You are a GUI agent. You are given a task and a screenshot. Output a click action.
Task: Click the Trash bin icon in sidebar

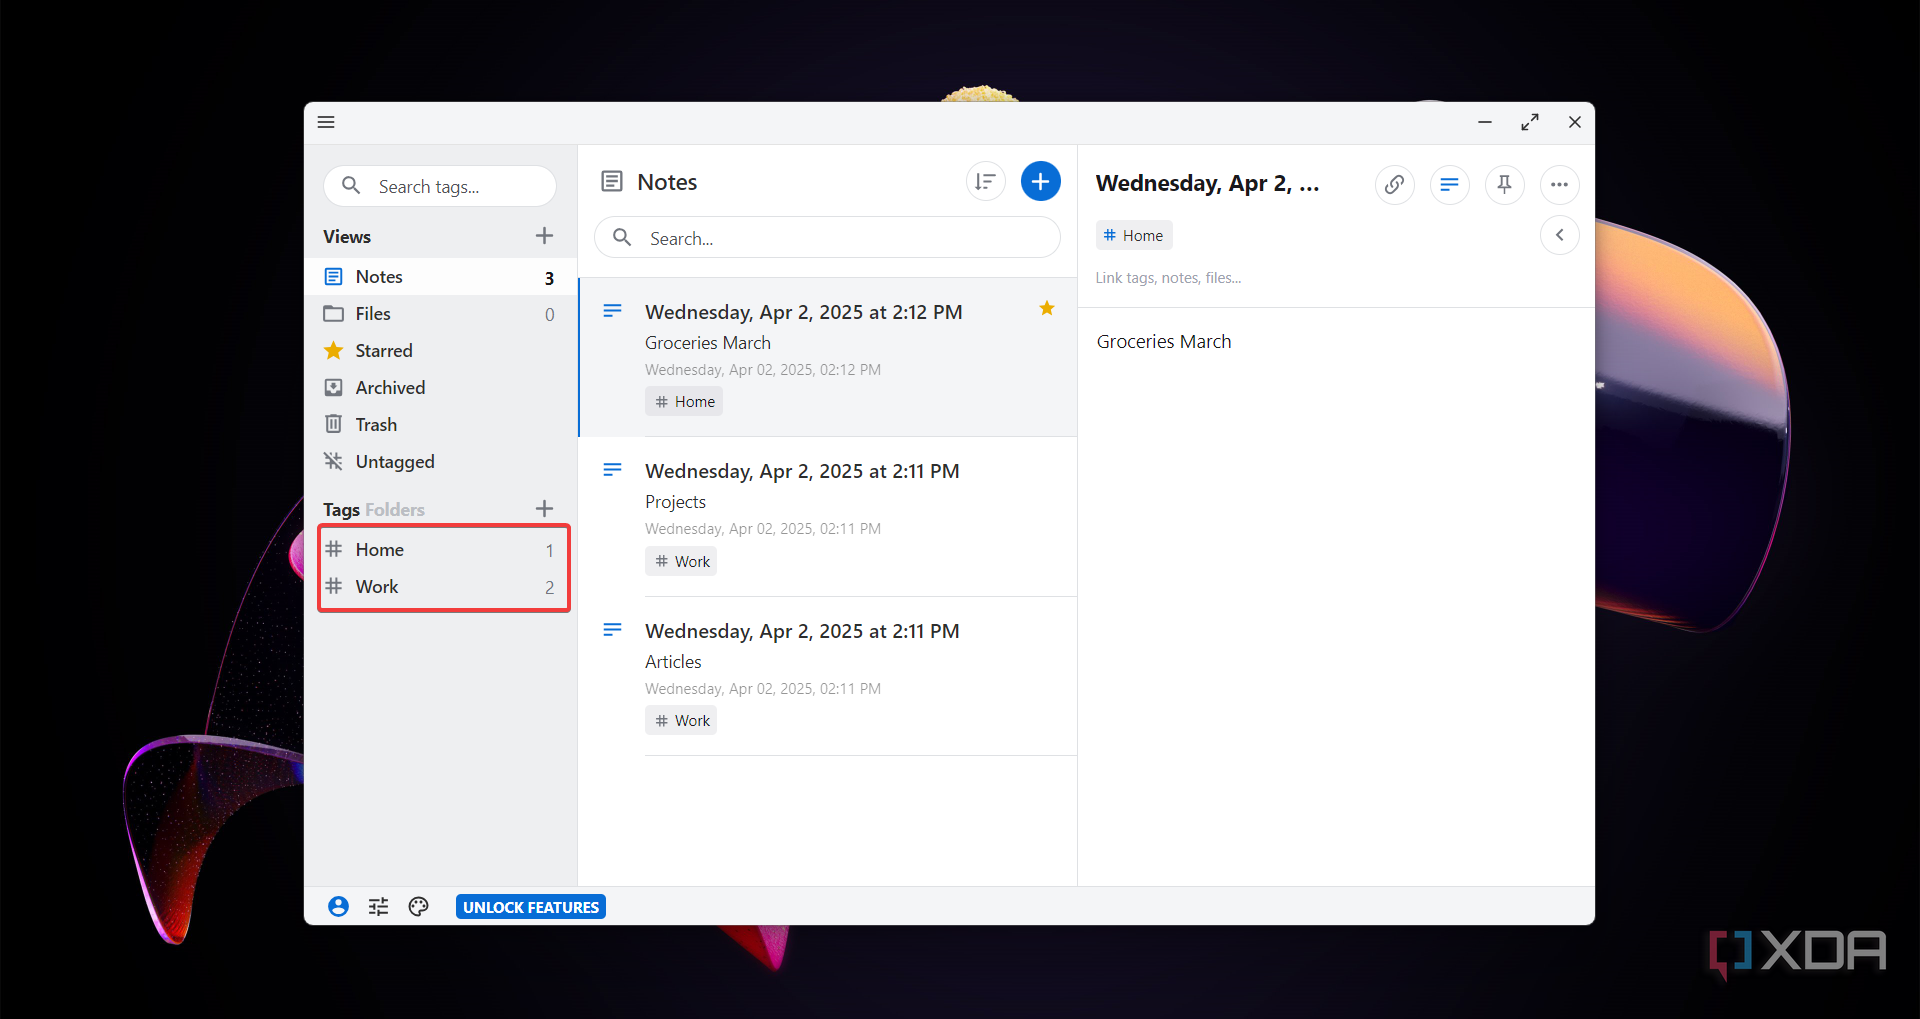click(x=334, y=425)
